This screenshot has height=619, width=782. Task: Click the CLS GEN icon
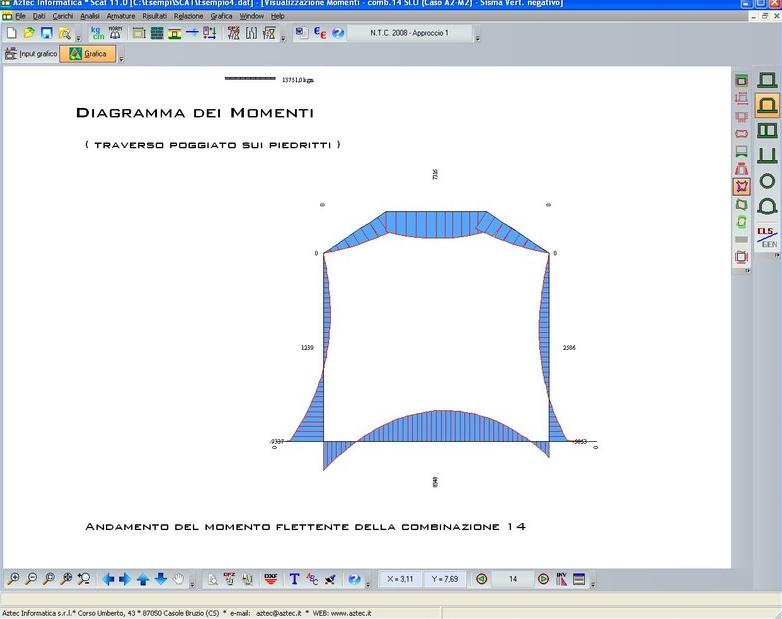[768, 237]
